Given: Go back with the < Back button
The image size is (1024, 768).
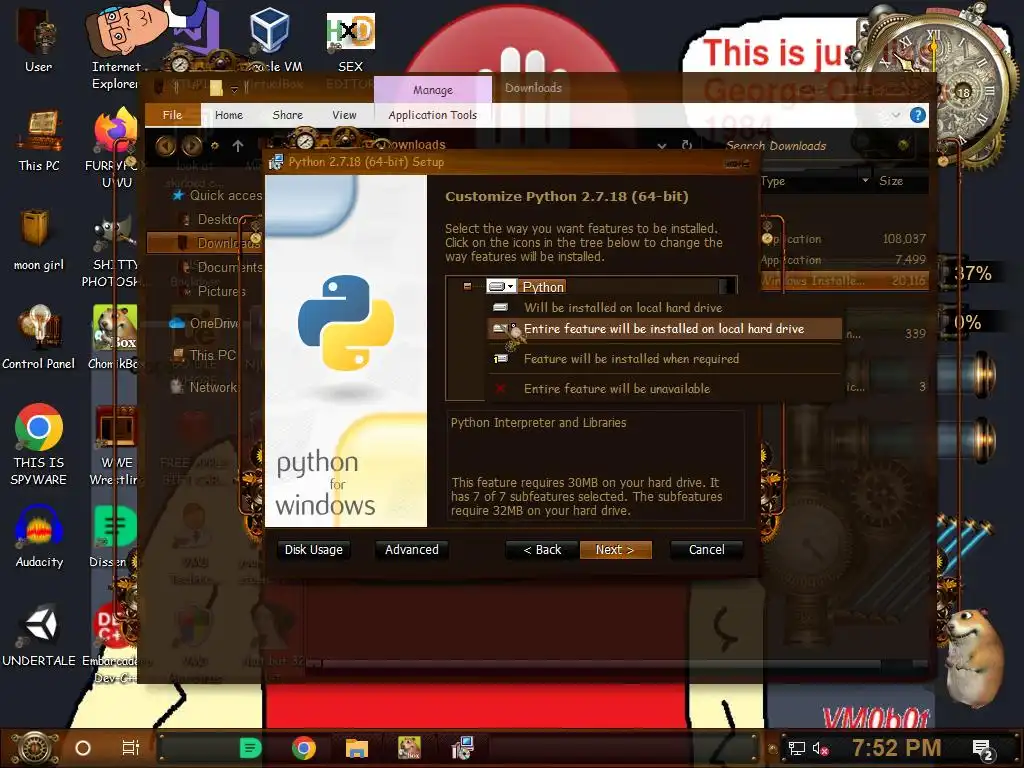Looking at the screenshot, I should pos(542,550).
